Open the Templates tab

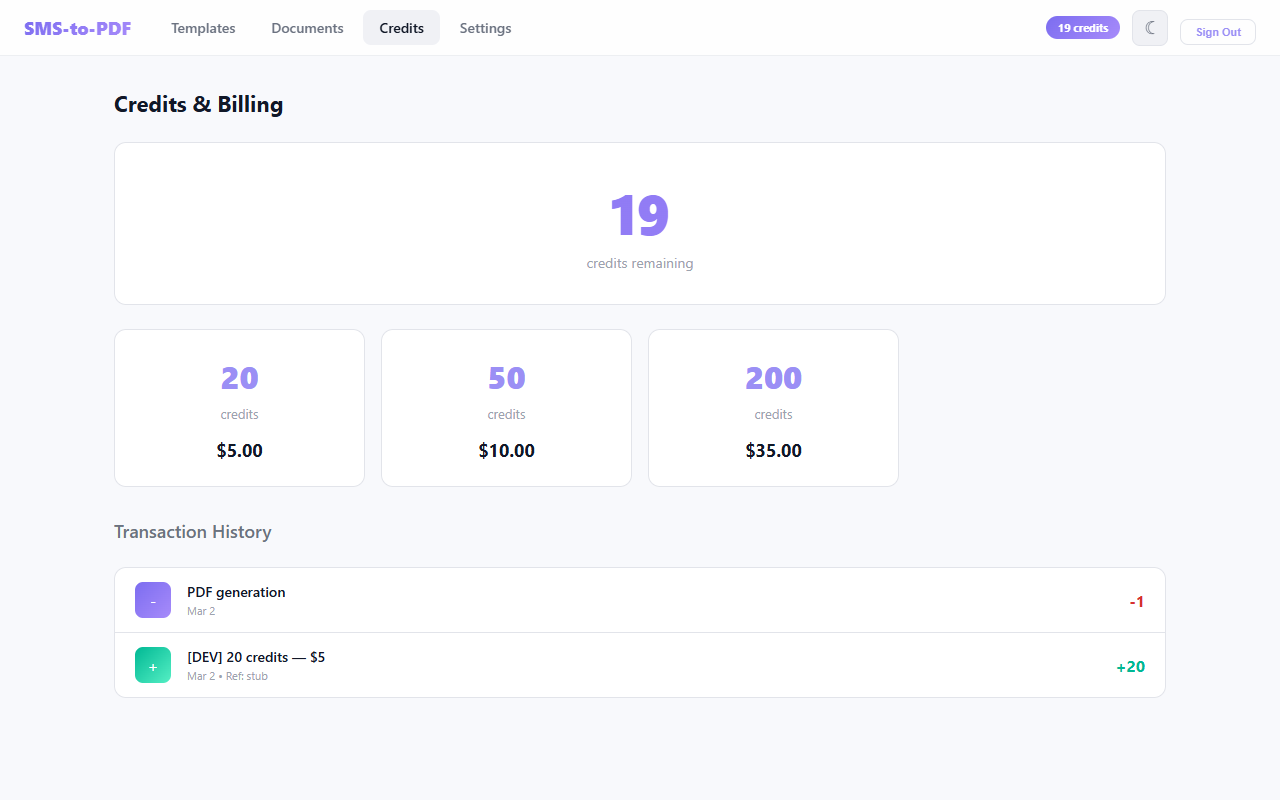pos(203,28)
